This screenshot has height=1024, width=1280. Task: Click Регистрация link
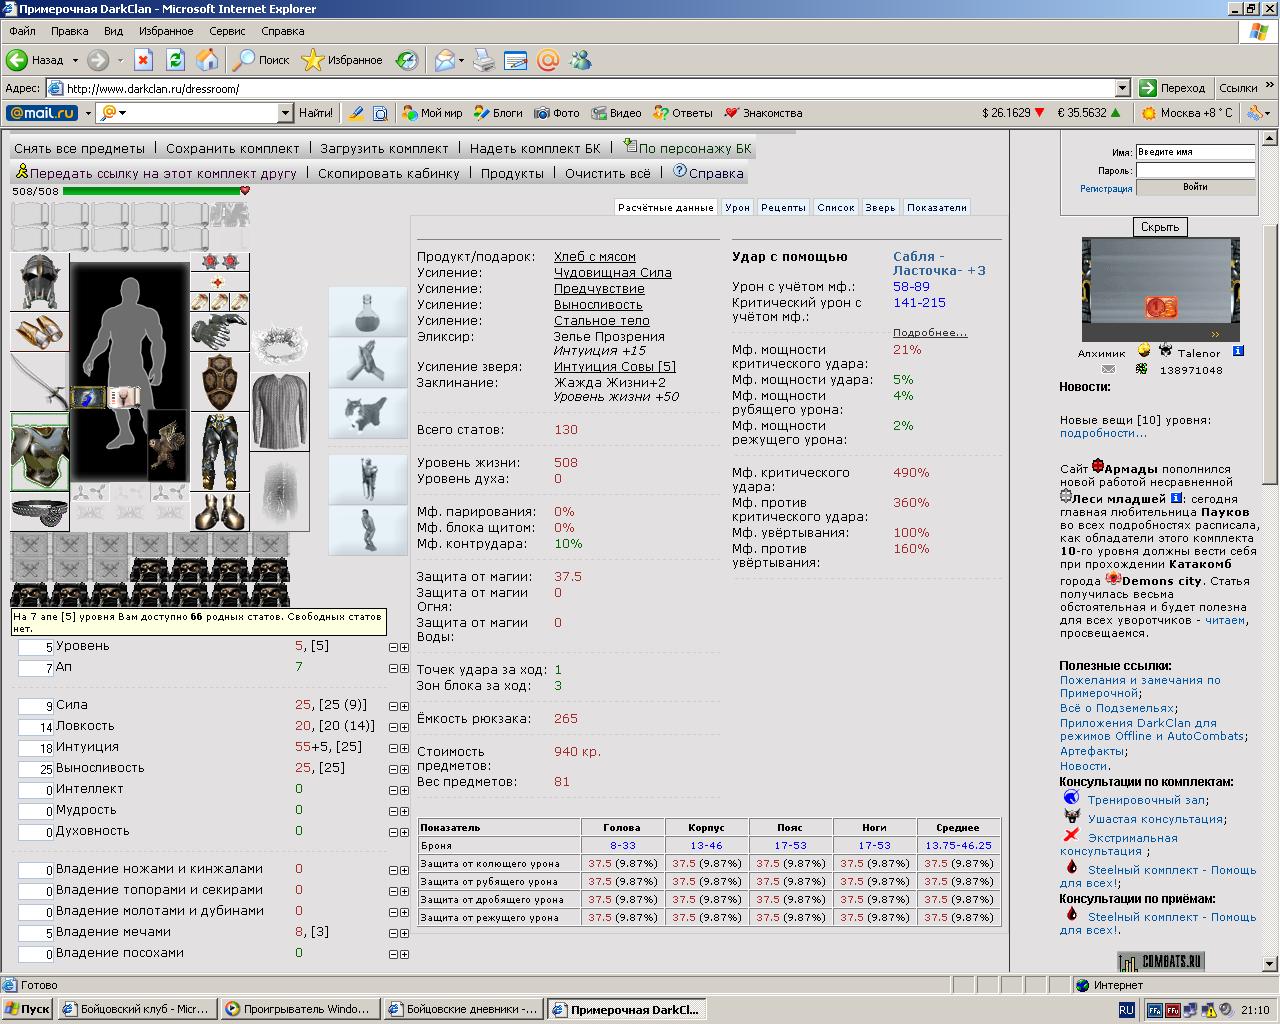[x=1106, y=188]
